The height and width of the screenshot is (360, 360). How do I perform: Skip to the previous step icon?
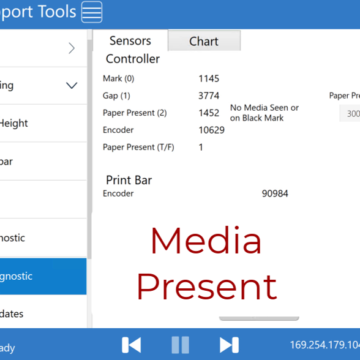point(131,345)
